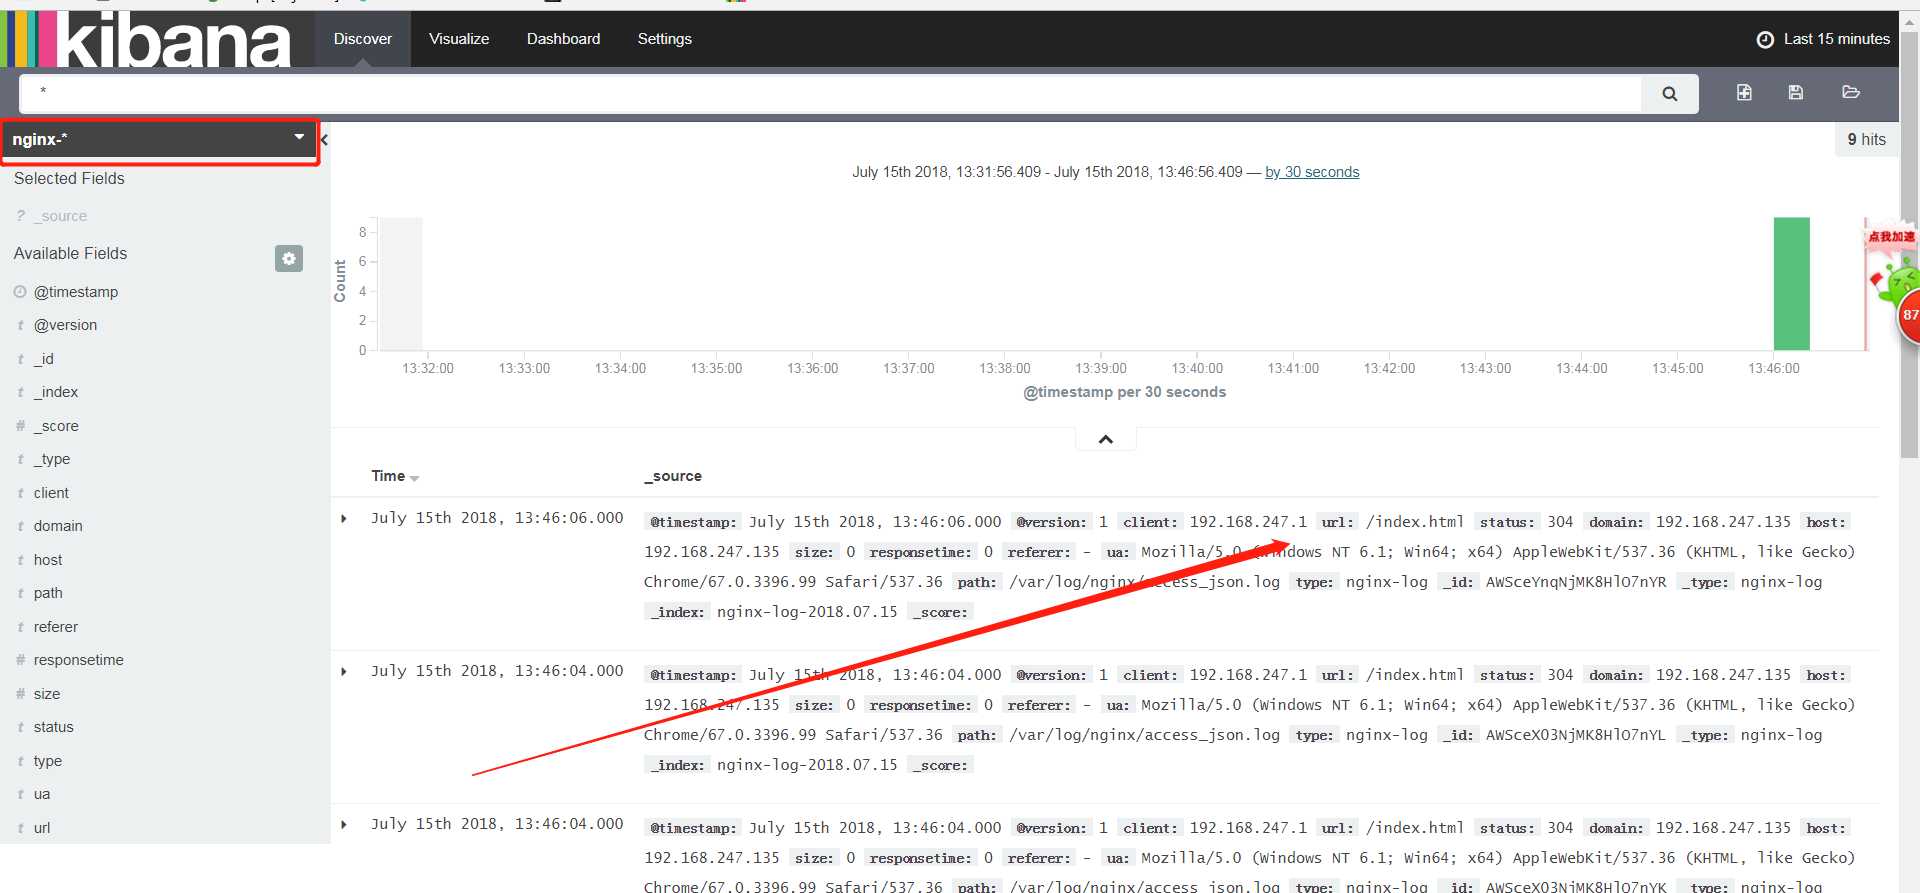Click the hash icon beside _score field
This screenshot has height=893, width=1920.
click(20, 426)
